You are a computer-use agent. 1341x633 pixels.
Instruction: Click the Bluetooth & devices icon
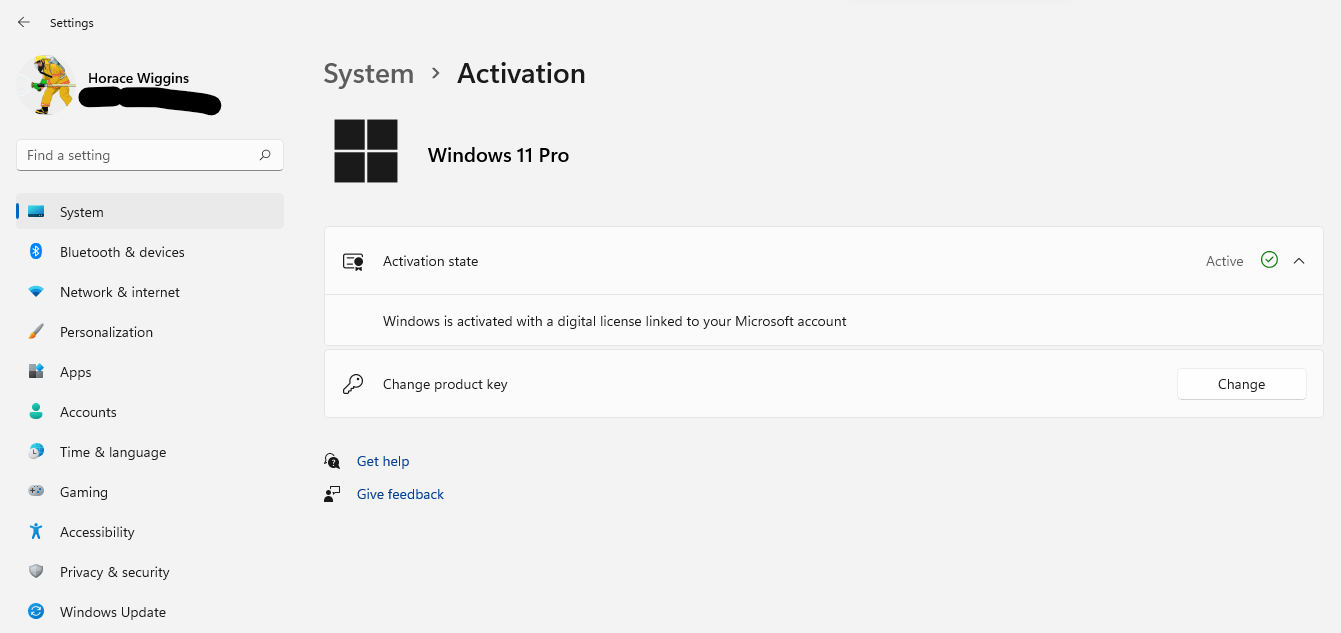coord(36,251)
